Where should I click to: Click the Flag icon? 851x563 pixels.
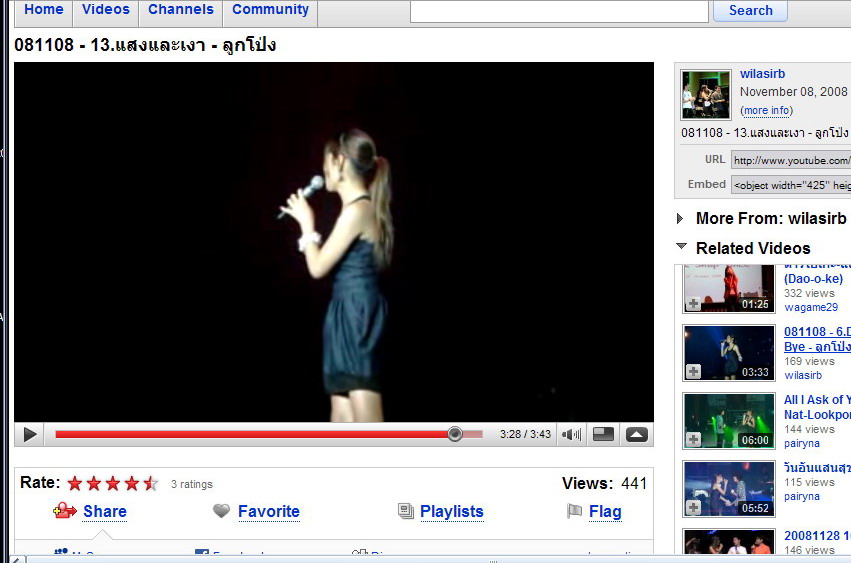(x=574, y=511)
